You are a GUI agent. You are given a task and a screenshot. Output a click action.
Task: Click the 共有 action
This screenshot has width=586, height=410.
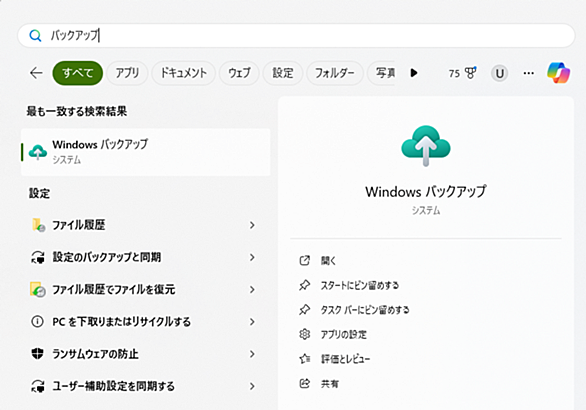tap(330, 384)
